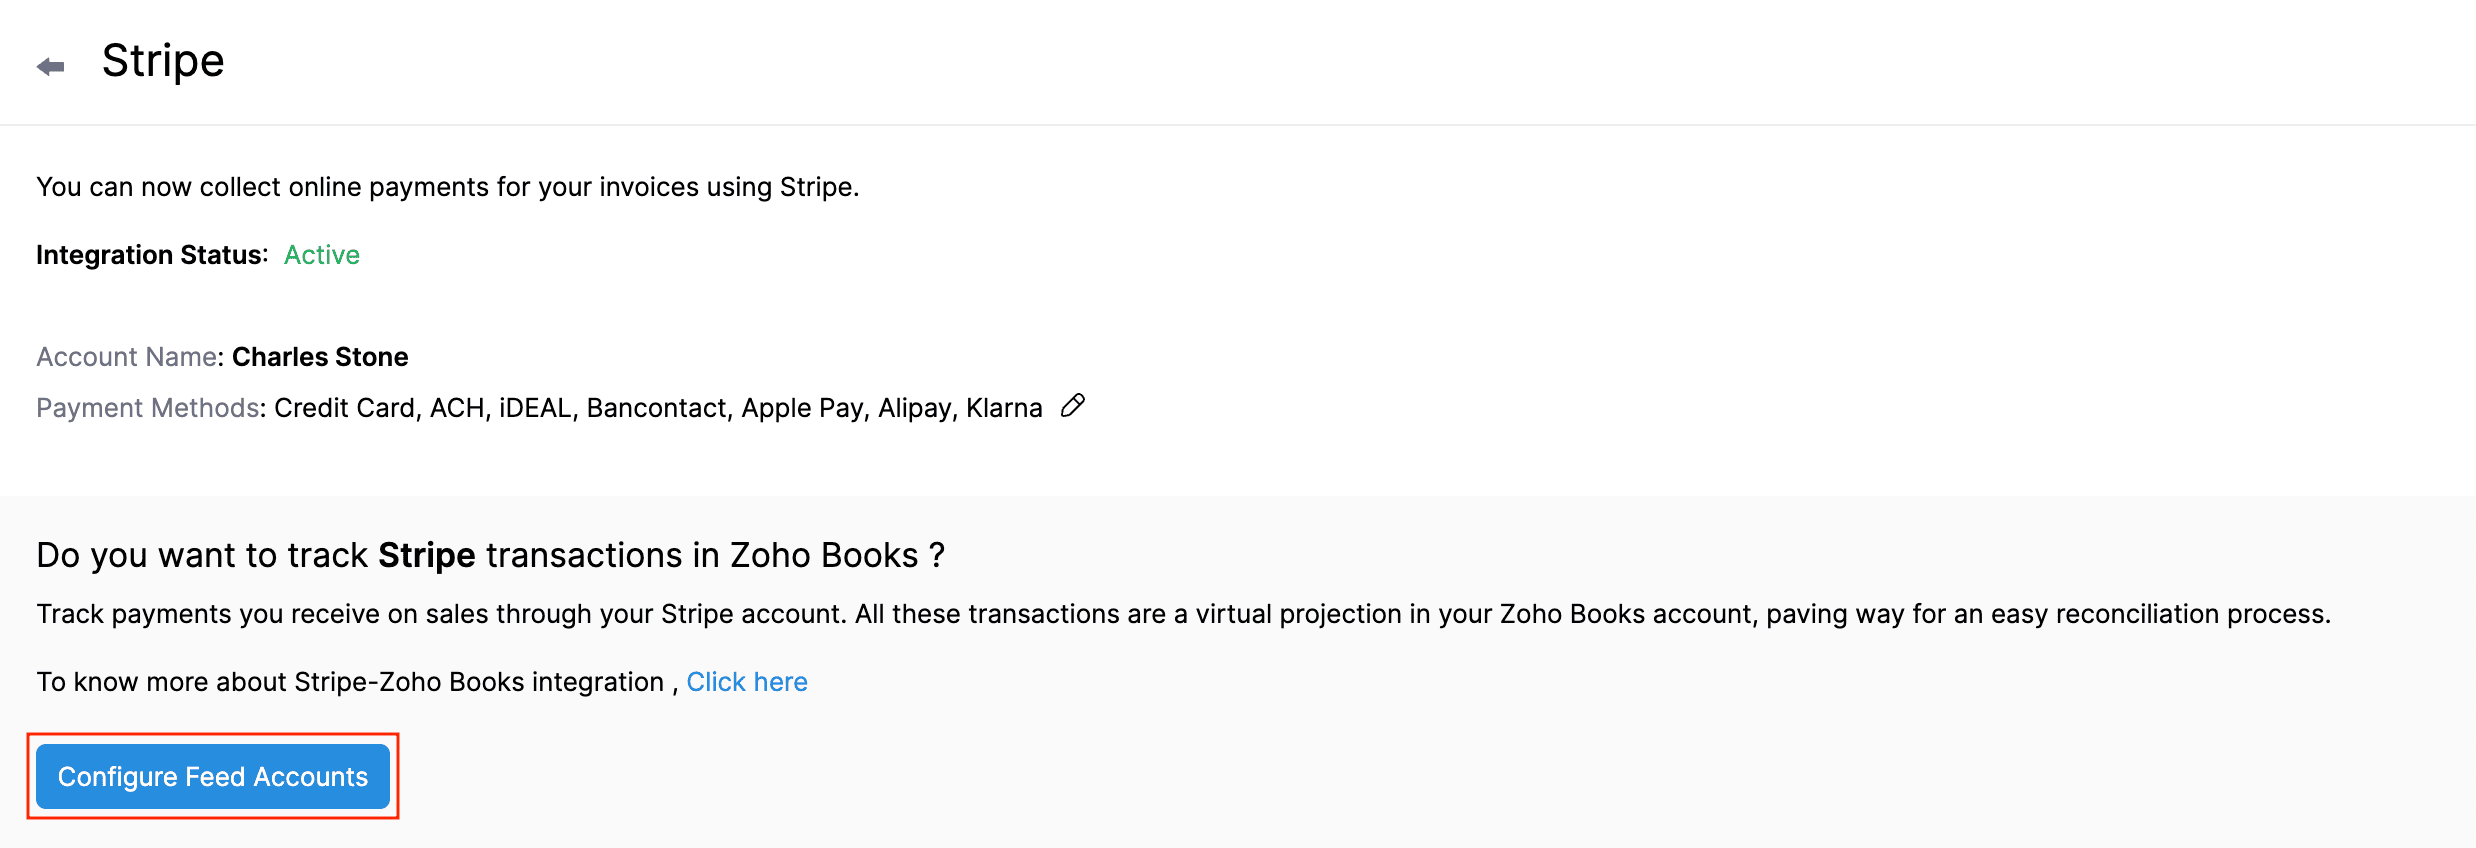2476x848 pixels.
Task: Select the Charles Stone account name
Action: coord(320,357)
